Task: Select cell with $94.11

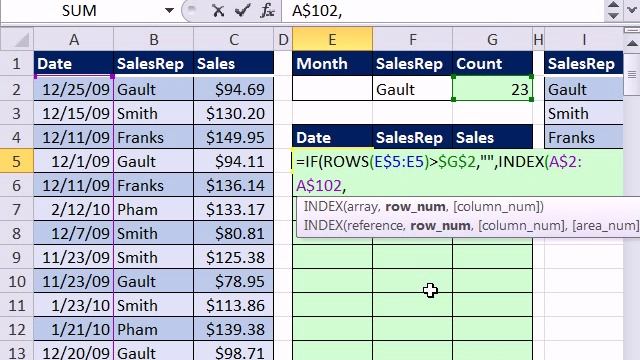Action: [x=233, y=161]
